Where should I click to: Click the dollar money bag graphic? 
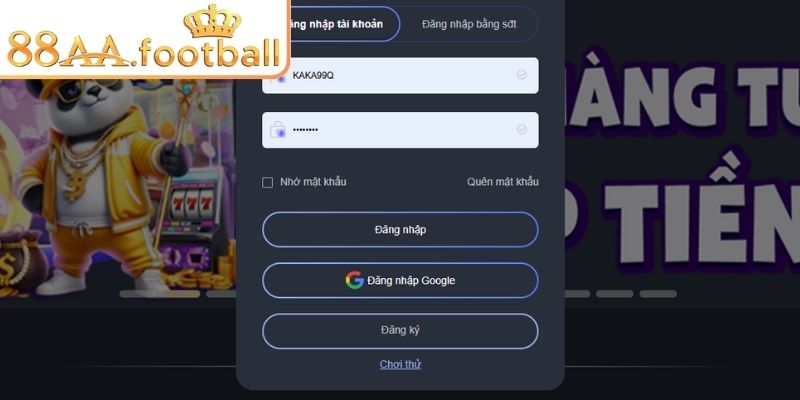(20, 263)
